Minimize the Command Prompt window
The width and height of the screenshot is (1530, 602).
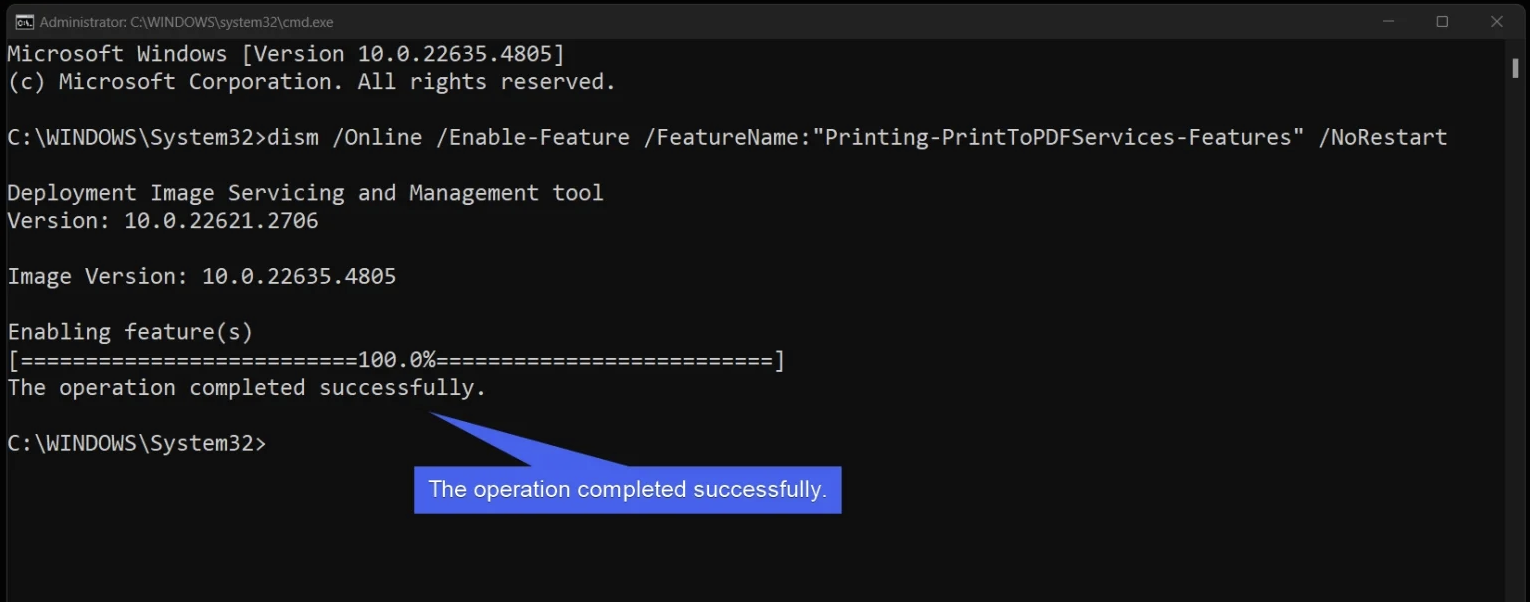pos(1387,21)
